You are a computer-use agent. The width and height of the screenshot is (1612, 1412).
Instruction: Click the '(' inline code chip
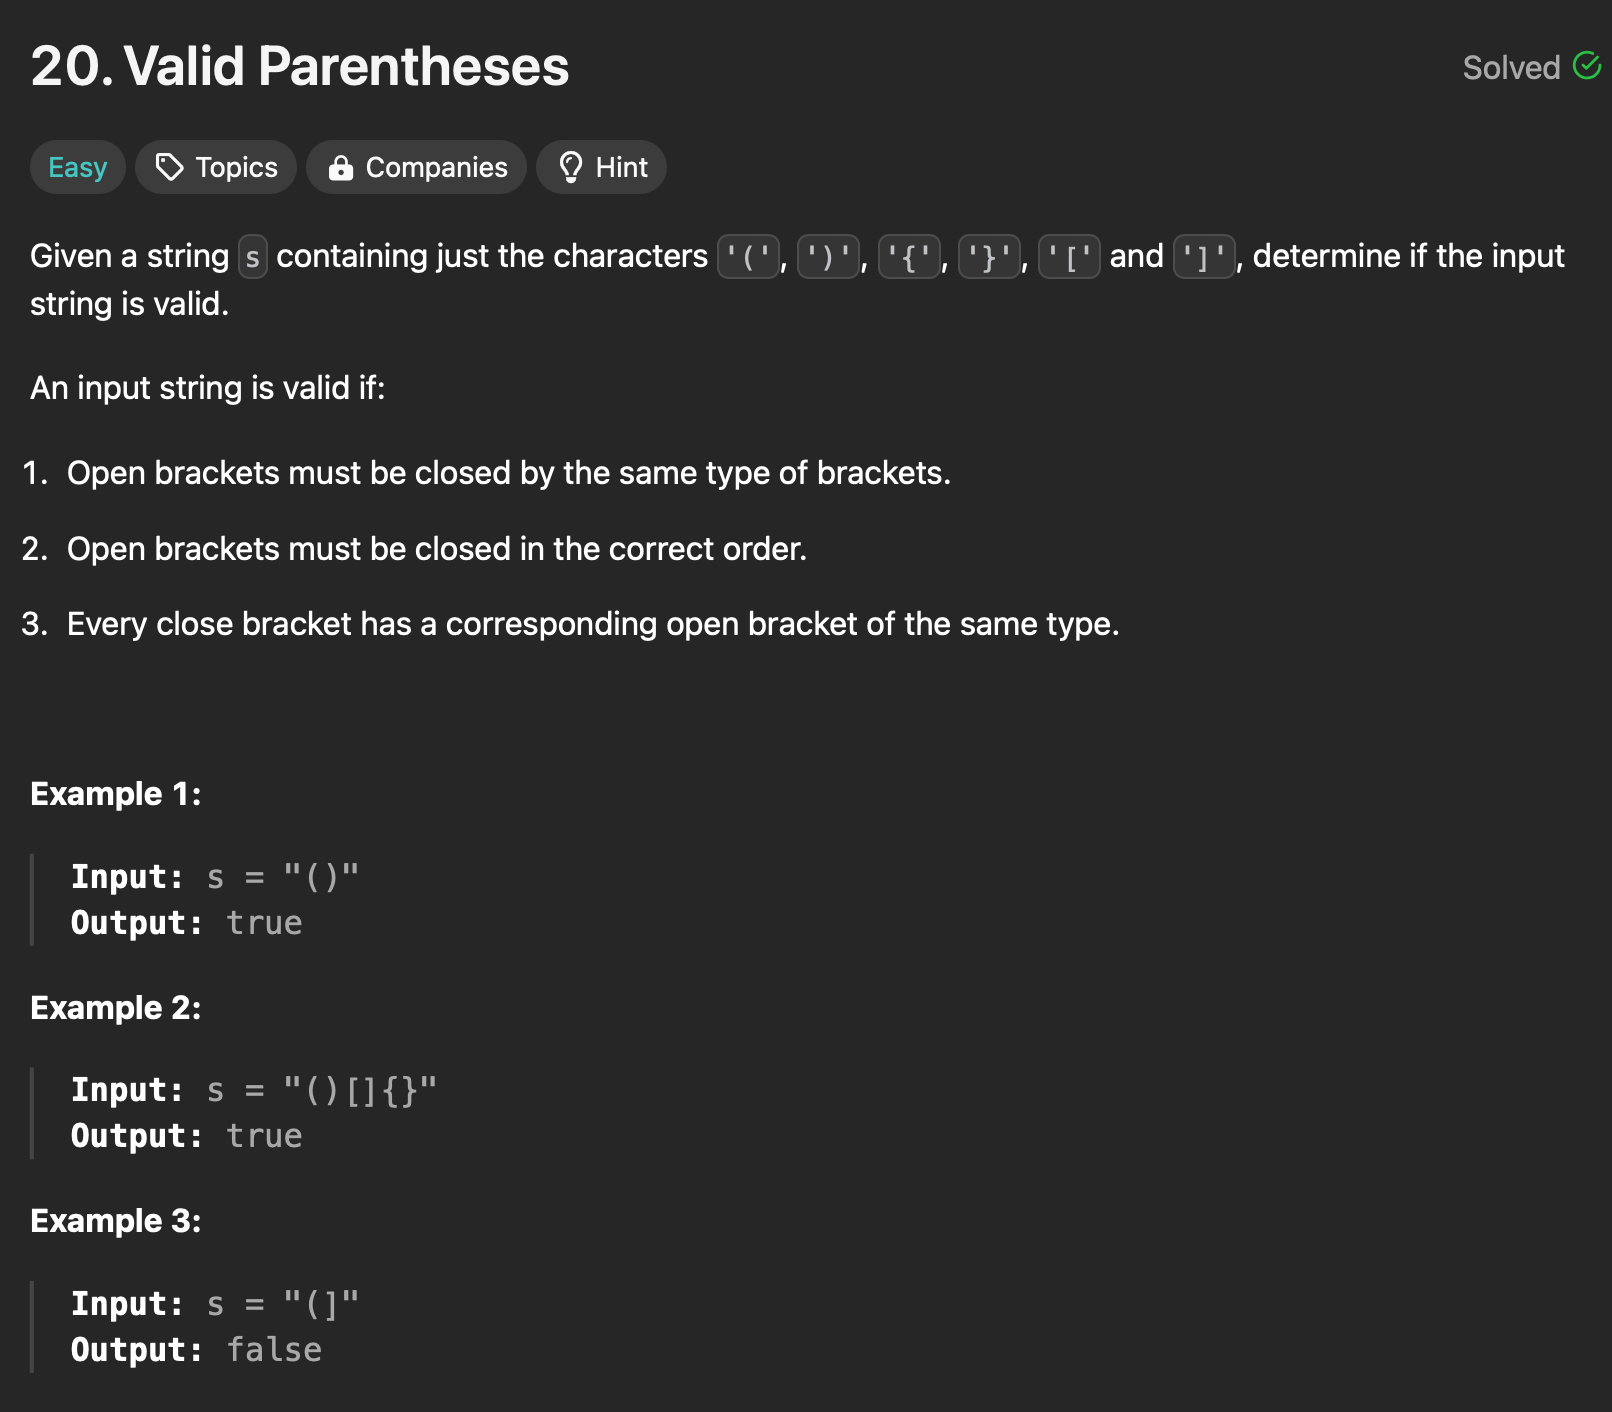click(748, 257)
